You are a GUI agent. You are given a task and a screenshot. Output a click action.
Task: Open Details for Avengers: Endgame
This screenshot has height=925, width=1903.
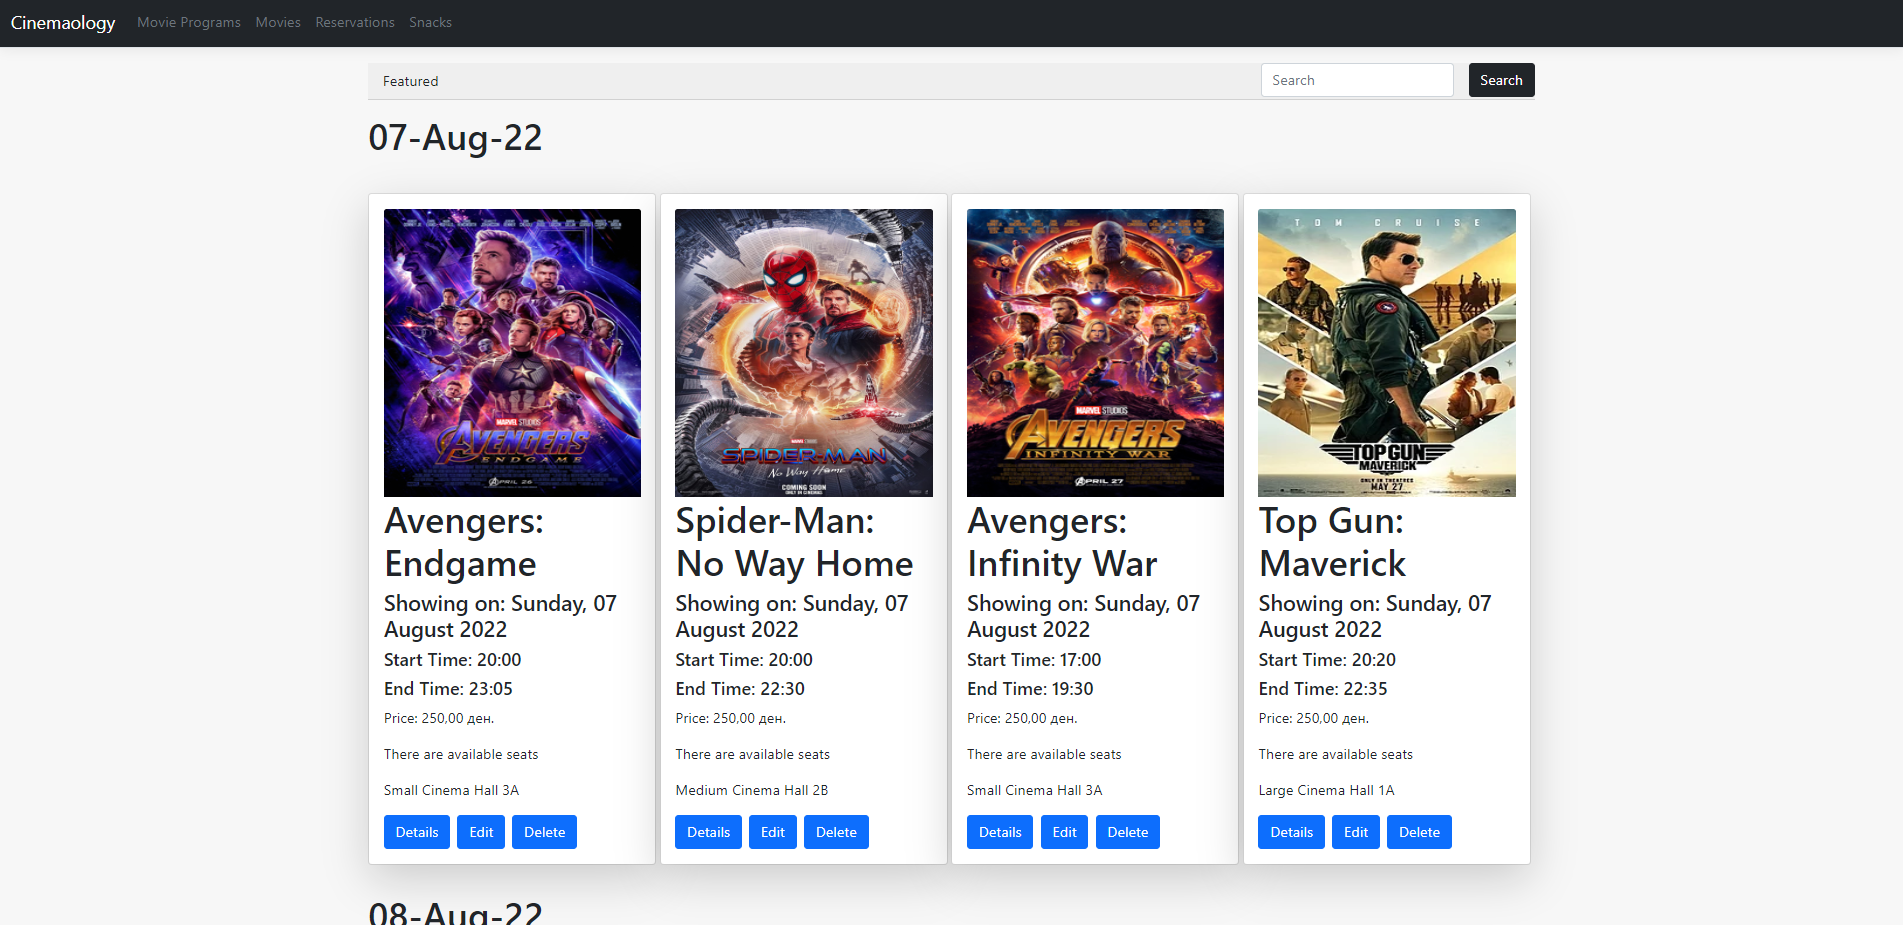coord(416,831)
